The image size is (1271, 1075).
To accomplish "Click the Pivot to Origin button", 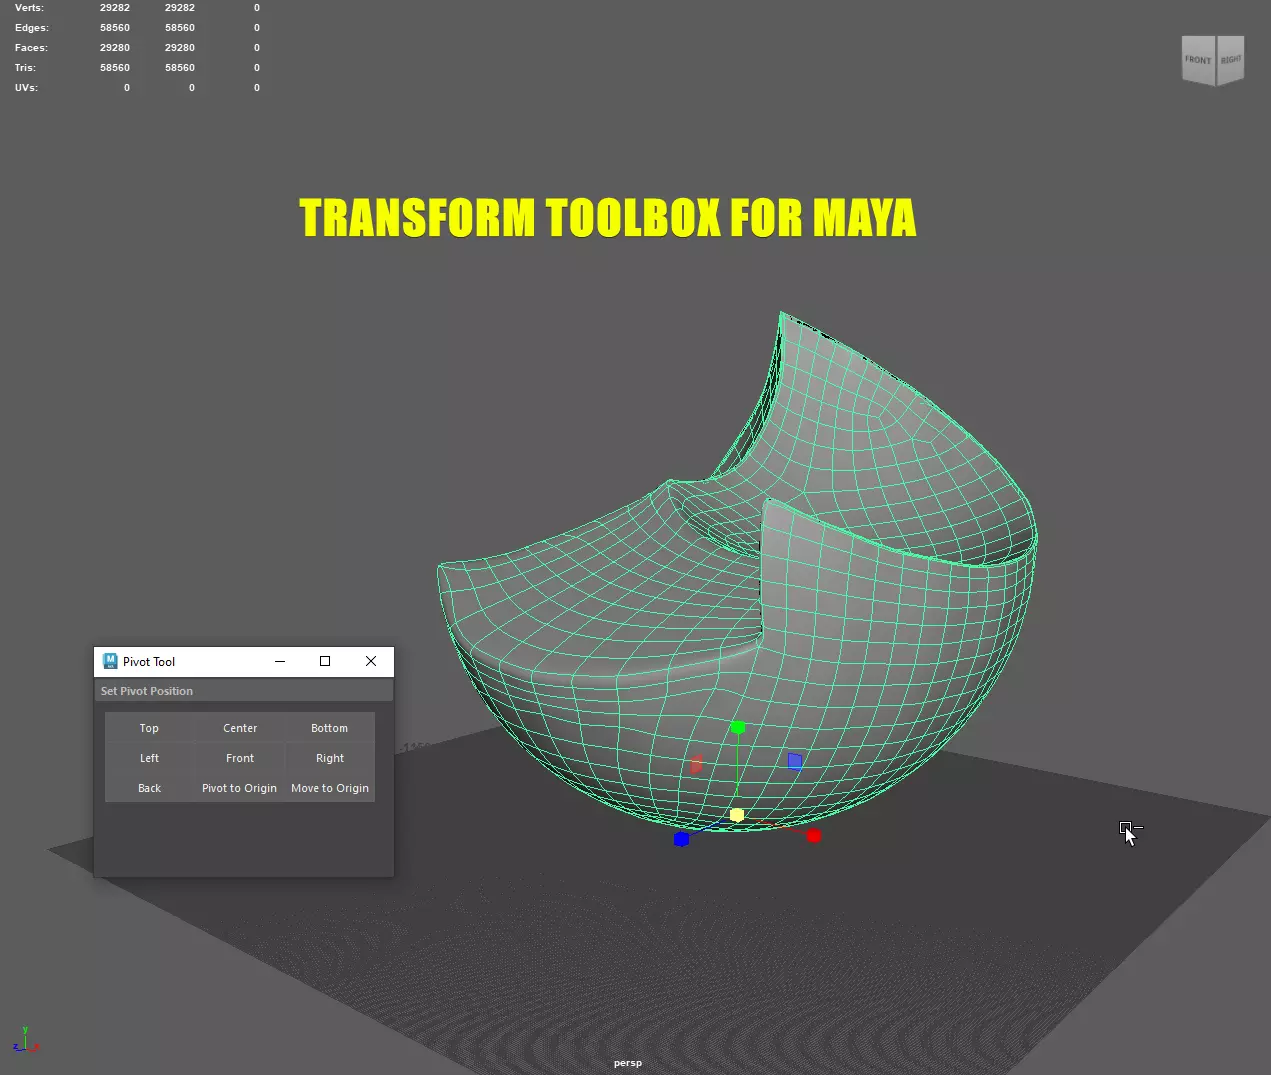I will [240, 788].
